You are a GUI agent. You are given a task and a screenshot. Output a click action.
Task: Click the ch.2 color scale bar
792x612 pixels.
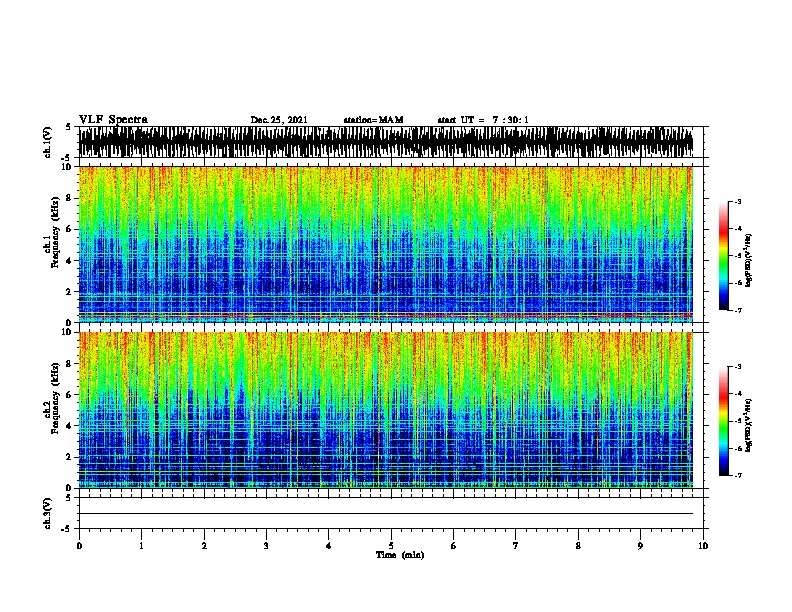coord(724,421)
